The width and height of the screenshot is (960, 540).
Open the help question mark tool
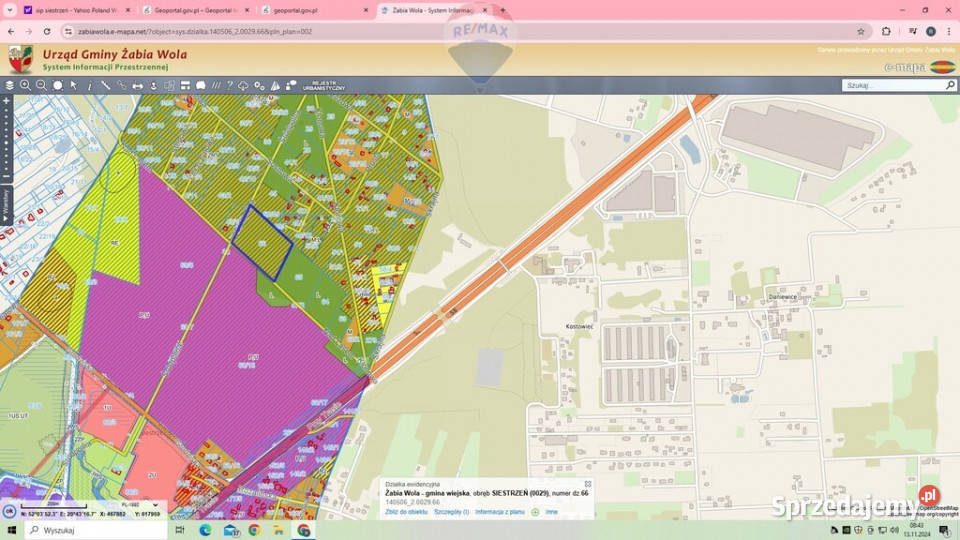coord(229,86)
